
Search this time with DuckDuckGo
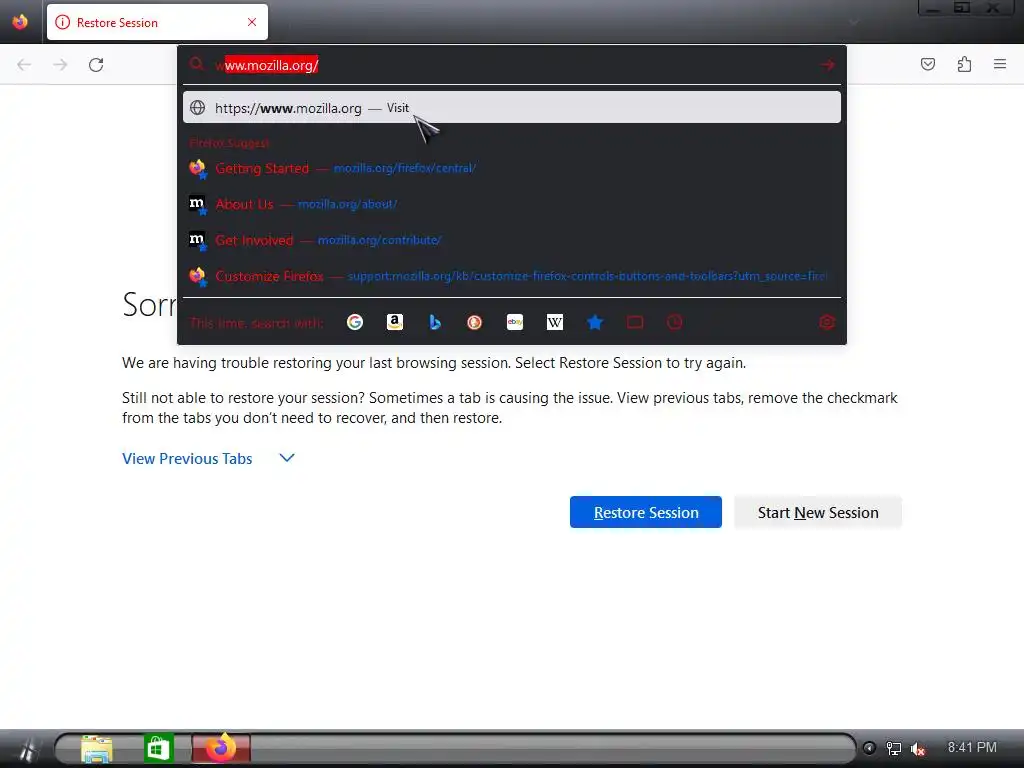point(475,322)
